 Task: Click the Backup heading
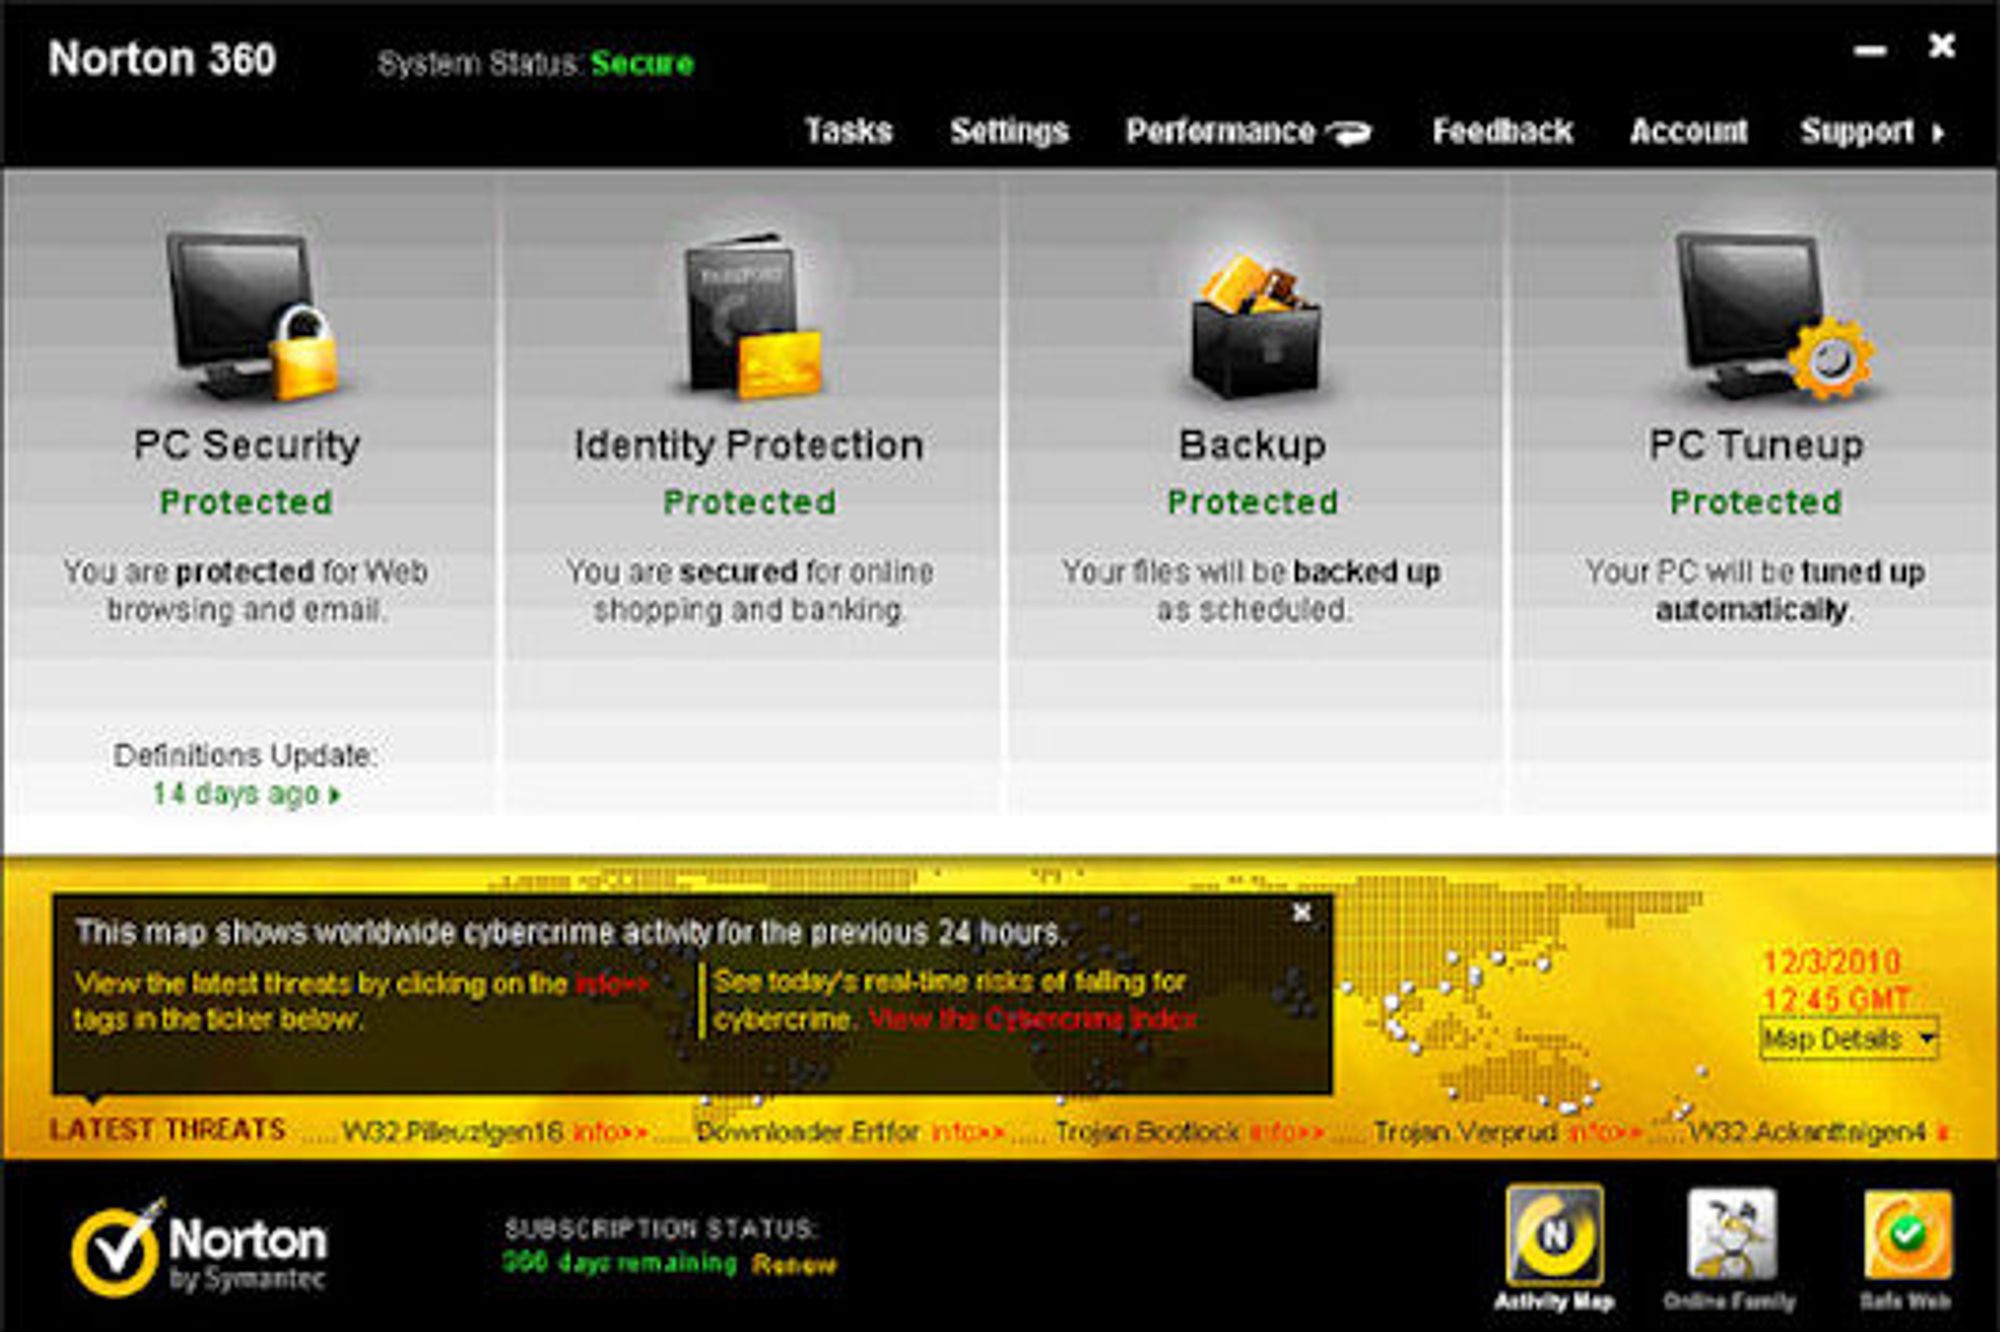point(1252,445)
